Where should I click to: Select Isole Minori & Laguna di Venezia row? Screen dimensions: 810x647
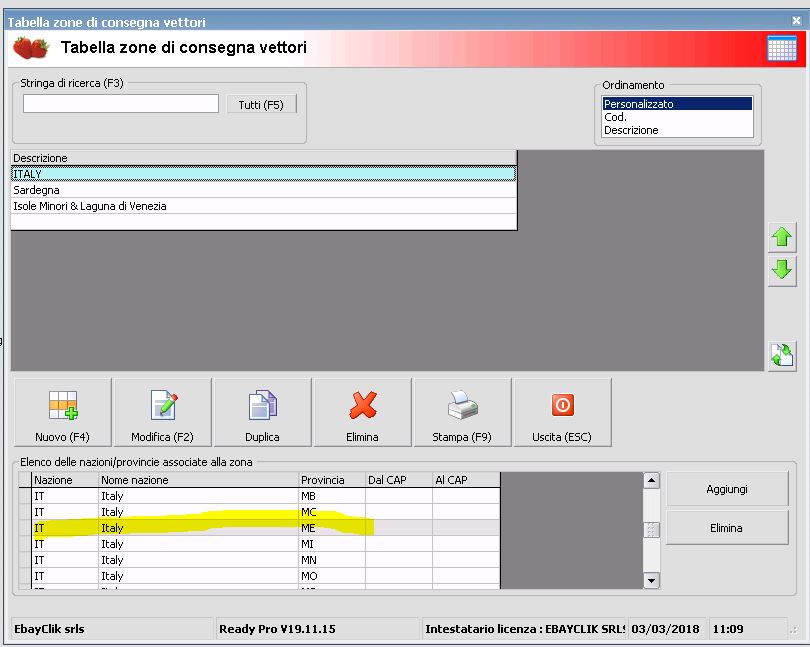point(263,206)
